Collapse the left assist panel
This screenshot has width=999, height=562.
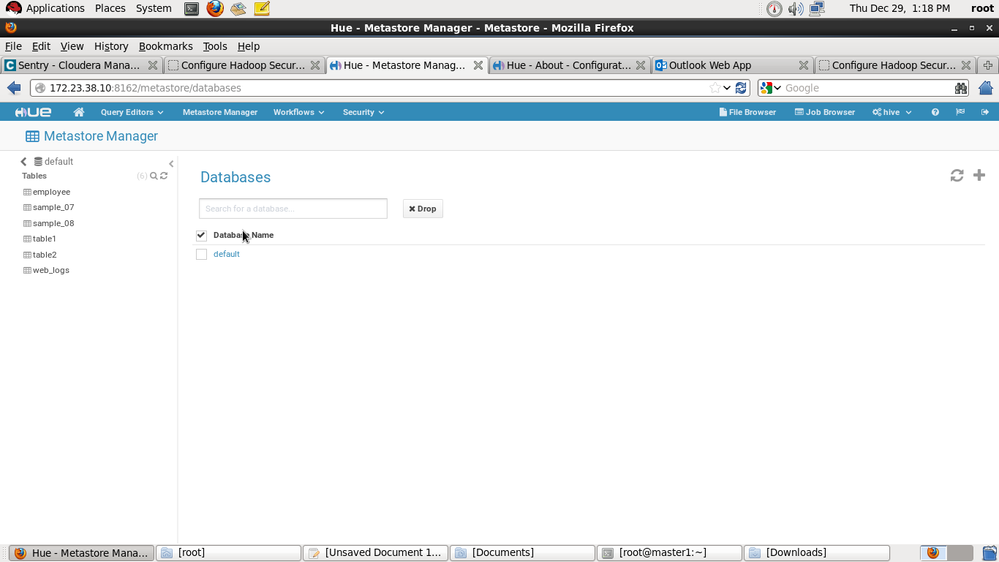[171, 164]
